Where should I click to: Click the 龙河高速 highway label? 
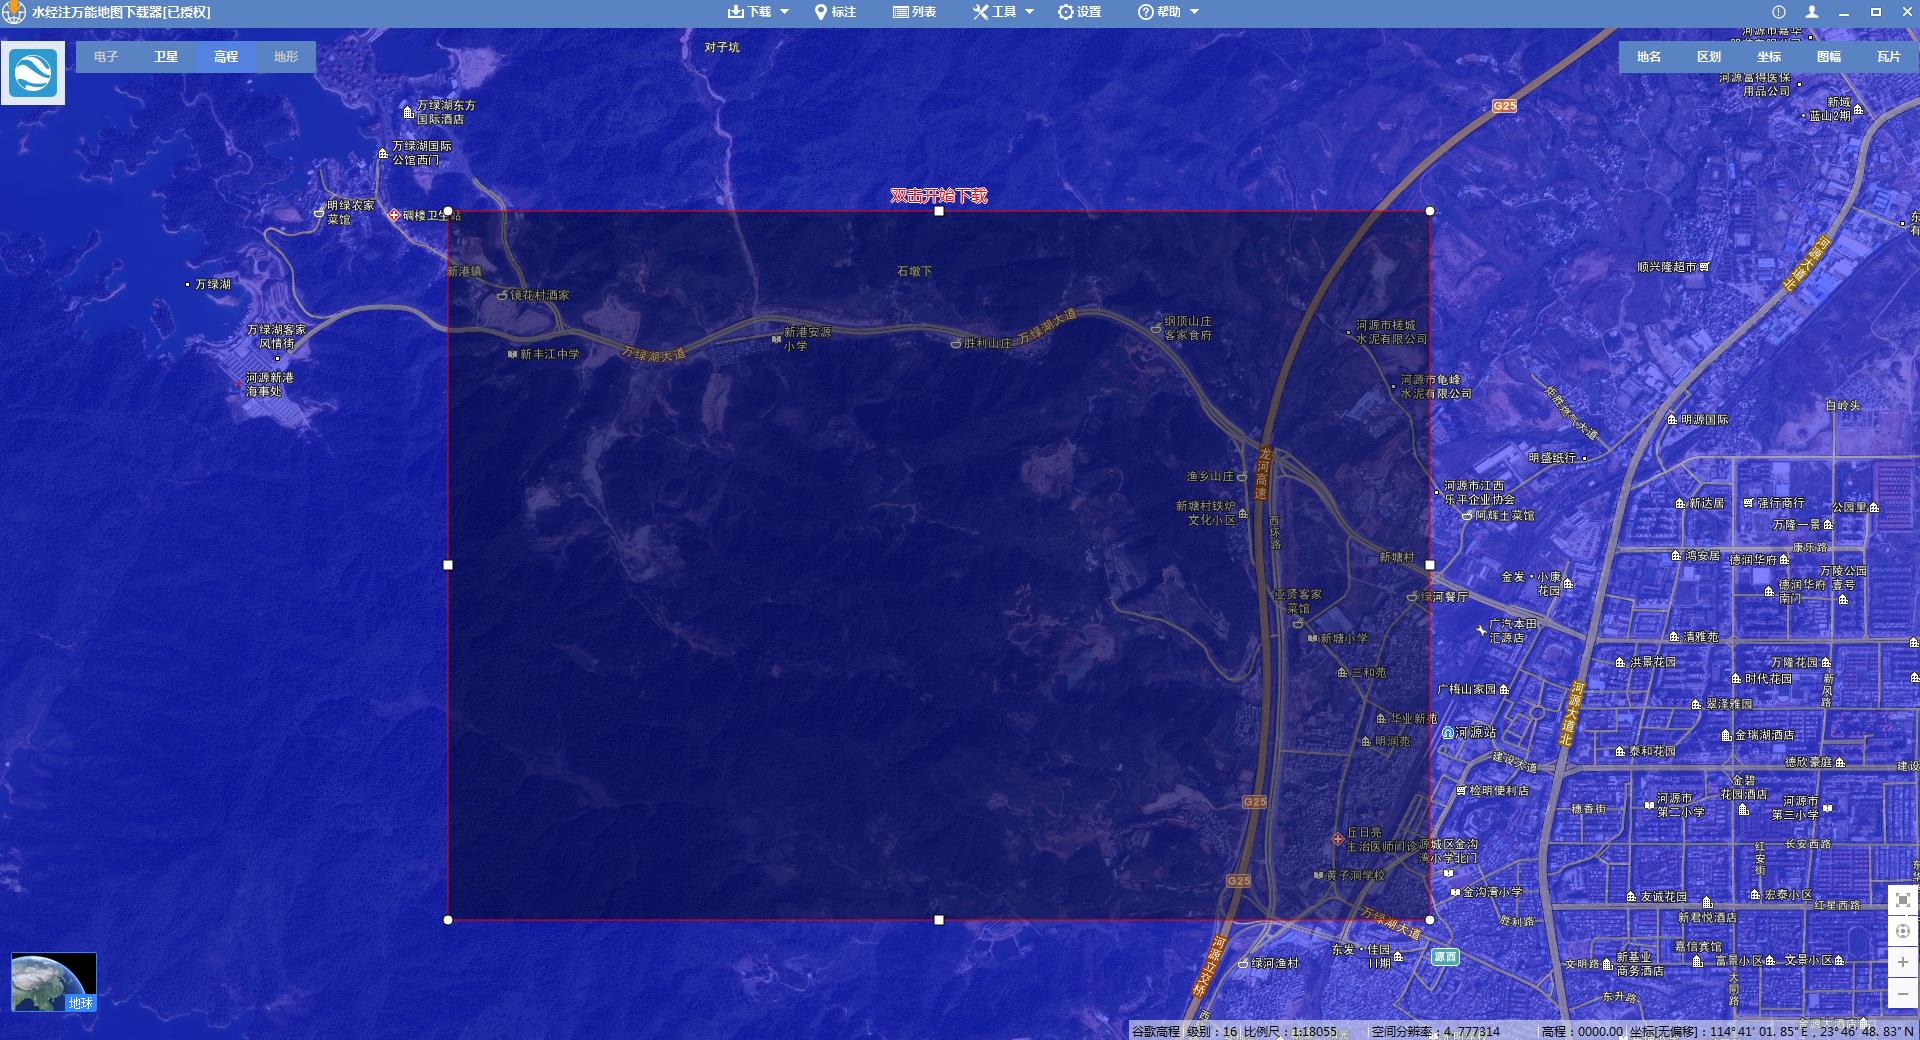1263,473
